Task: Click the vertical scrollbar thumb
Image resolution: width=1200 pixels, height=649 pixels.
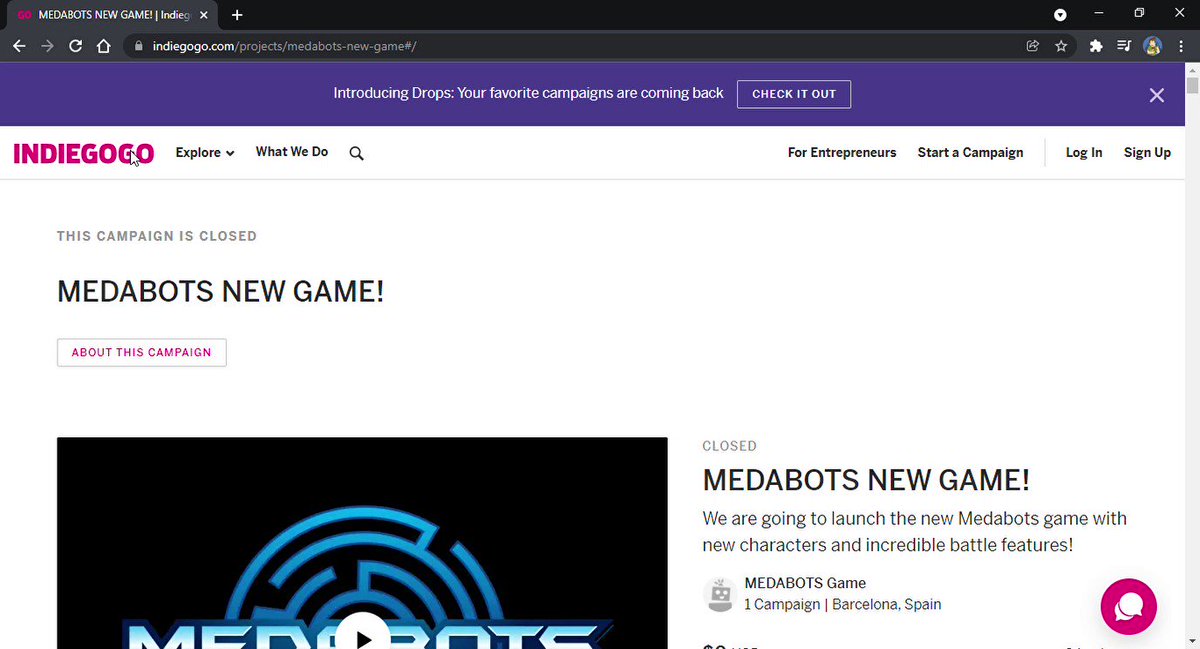Action: (1192, 85)
